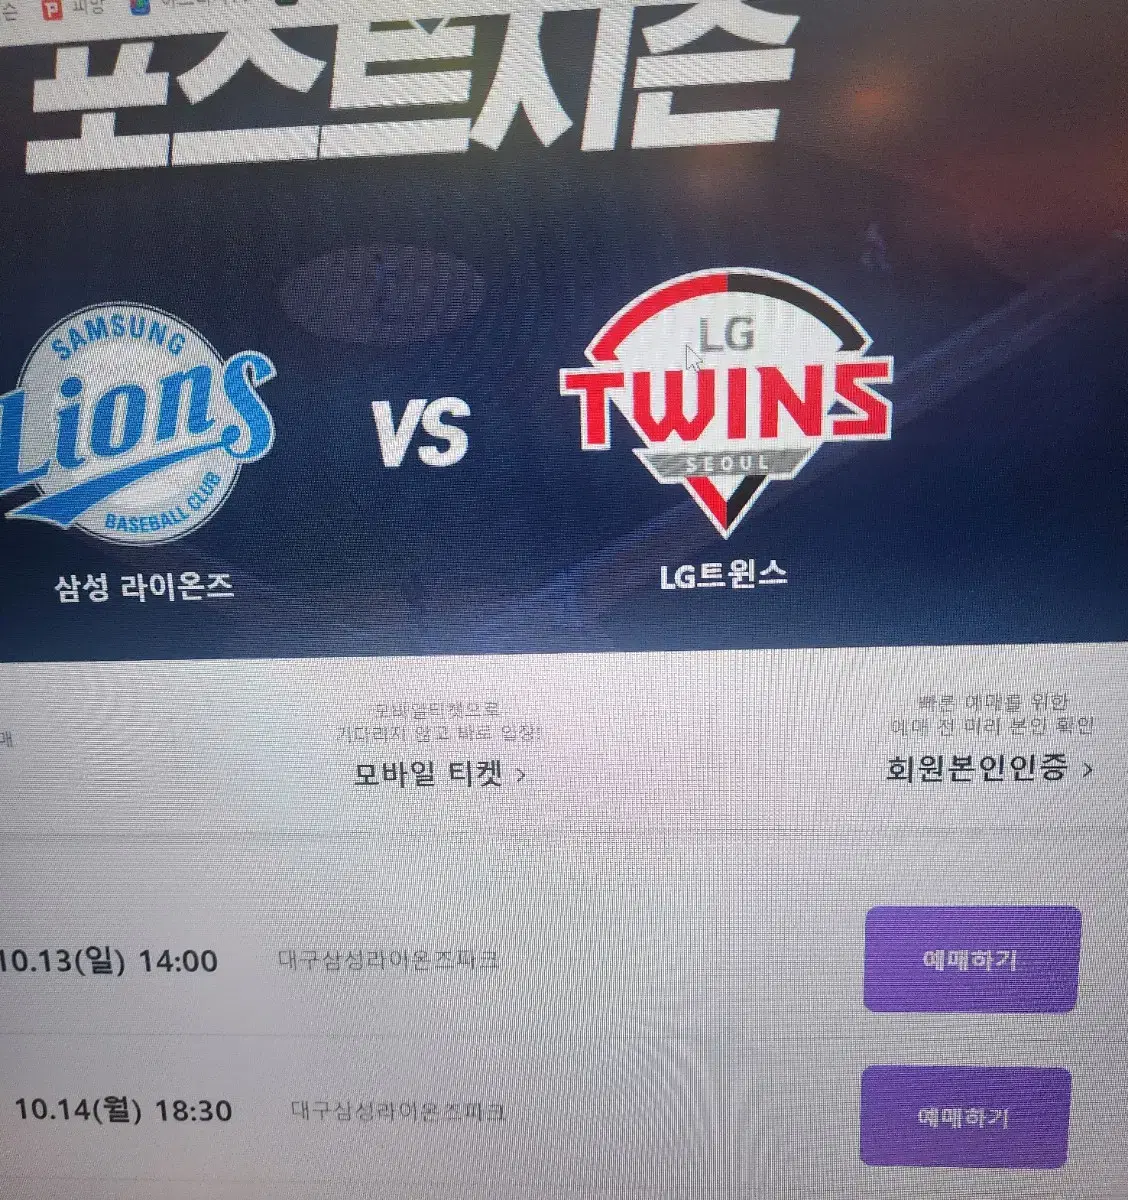1128x1200 pixels.
Task: Expand the chevron beside 모바일 티켓
Action: [520, 775]
